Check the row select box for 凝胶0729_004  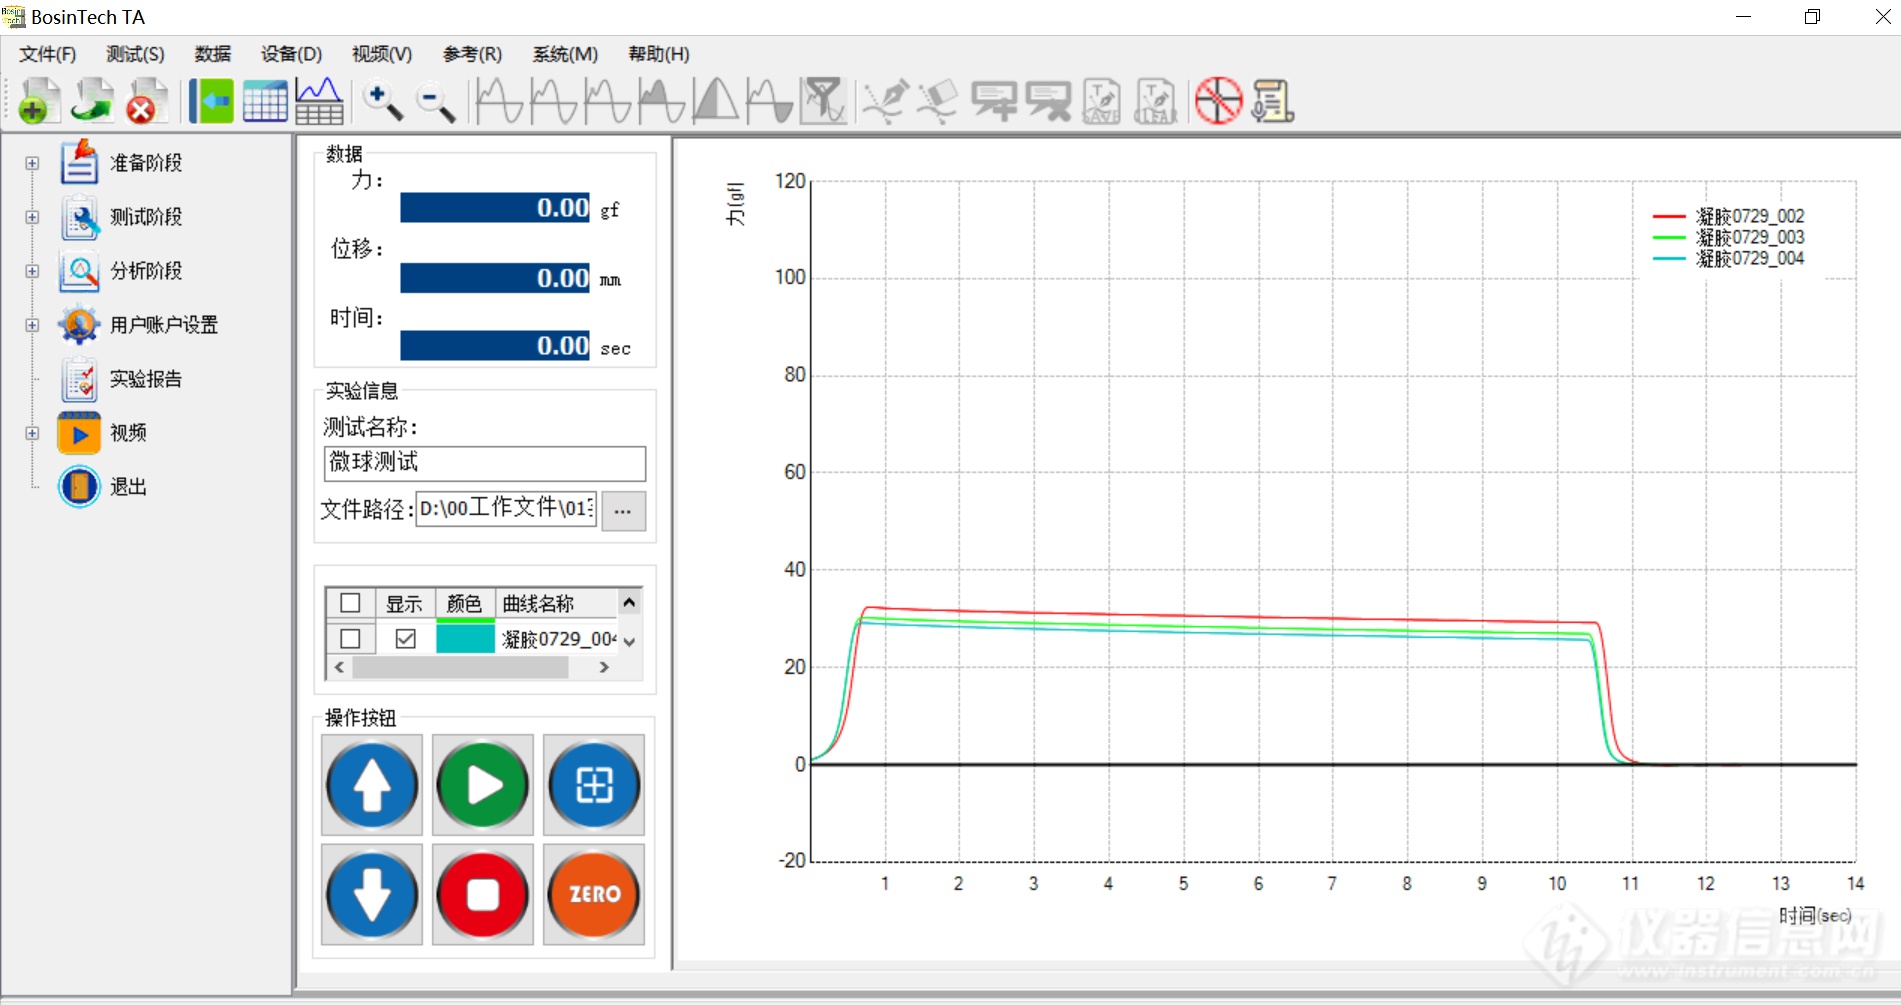(x=350, y=638)
